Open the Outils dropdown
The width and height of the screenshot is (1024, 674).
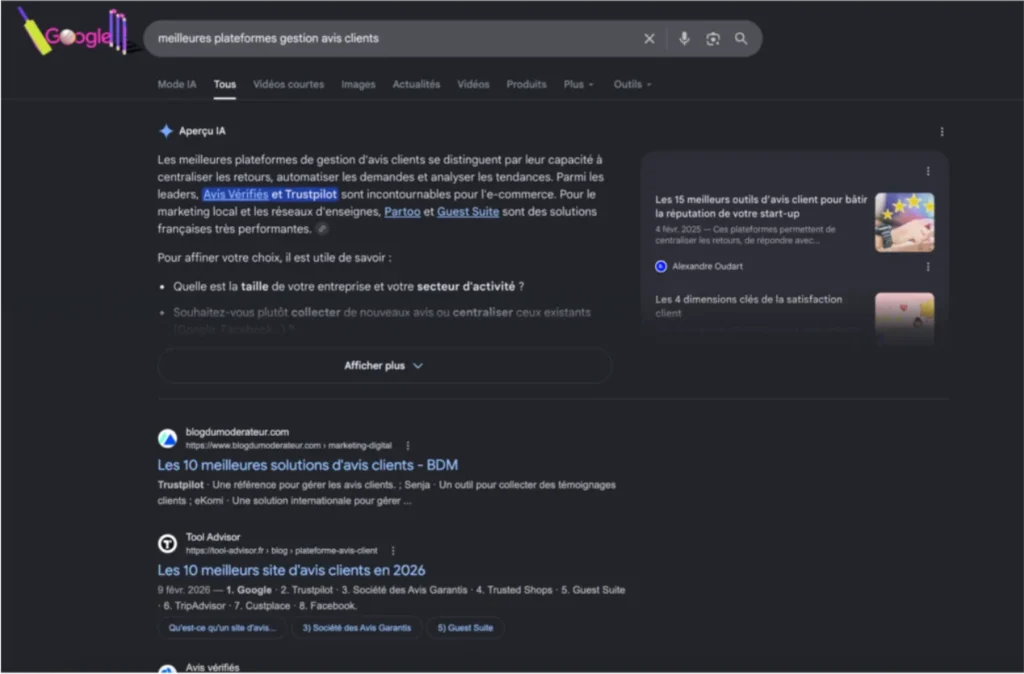tap(632, 84)
